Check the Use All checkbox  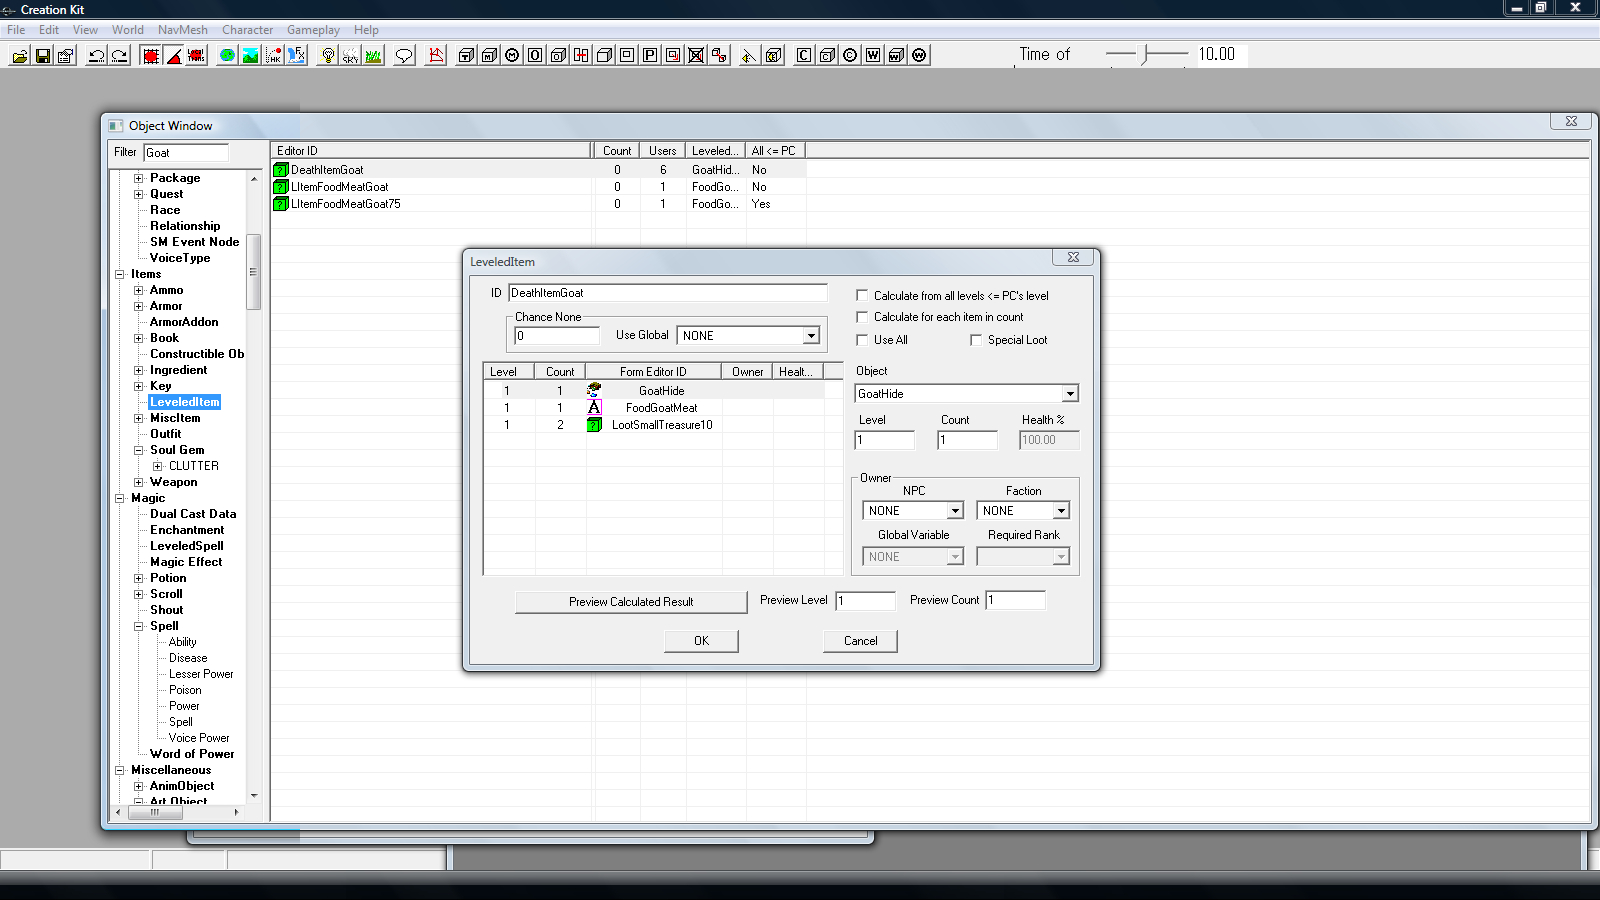point(862,340)
